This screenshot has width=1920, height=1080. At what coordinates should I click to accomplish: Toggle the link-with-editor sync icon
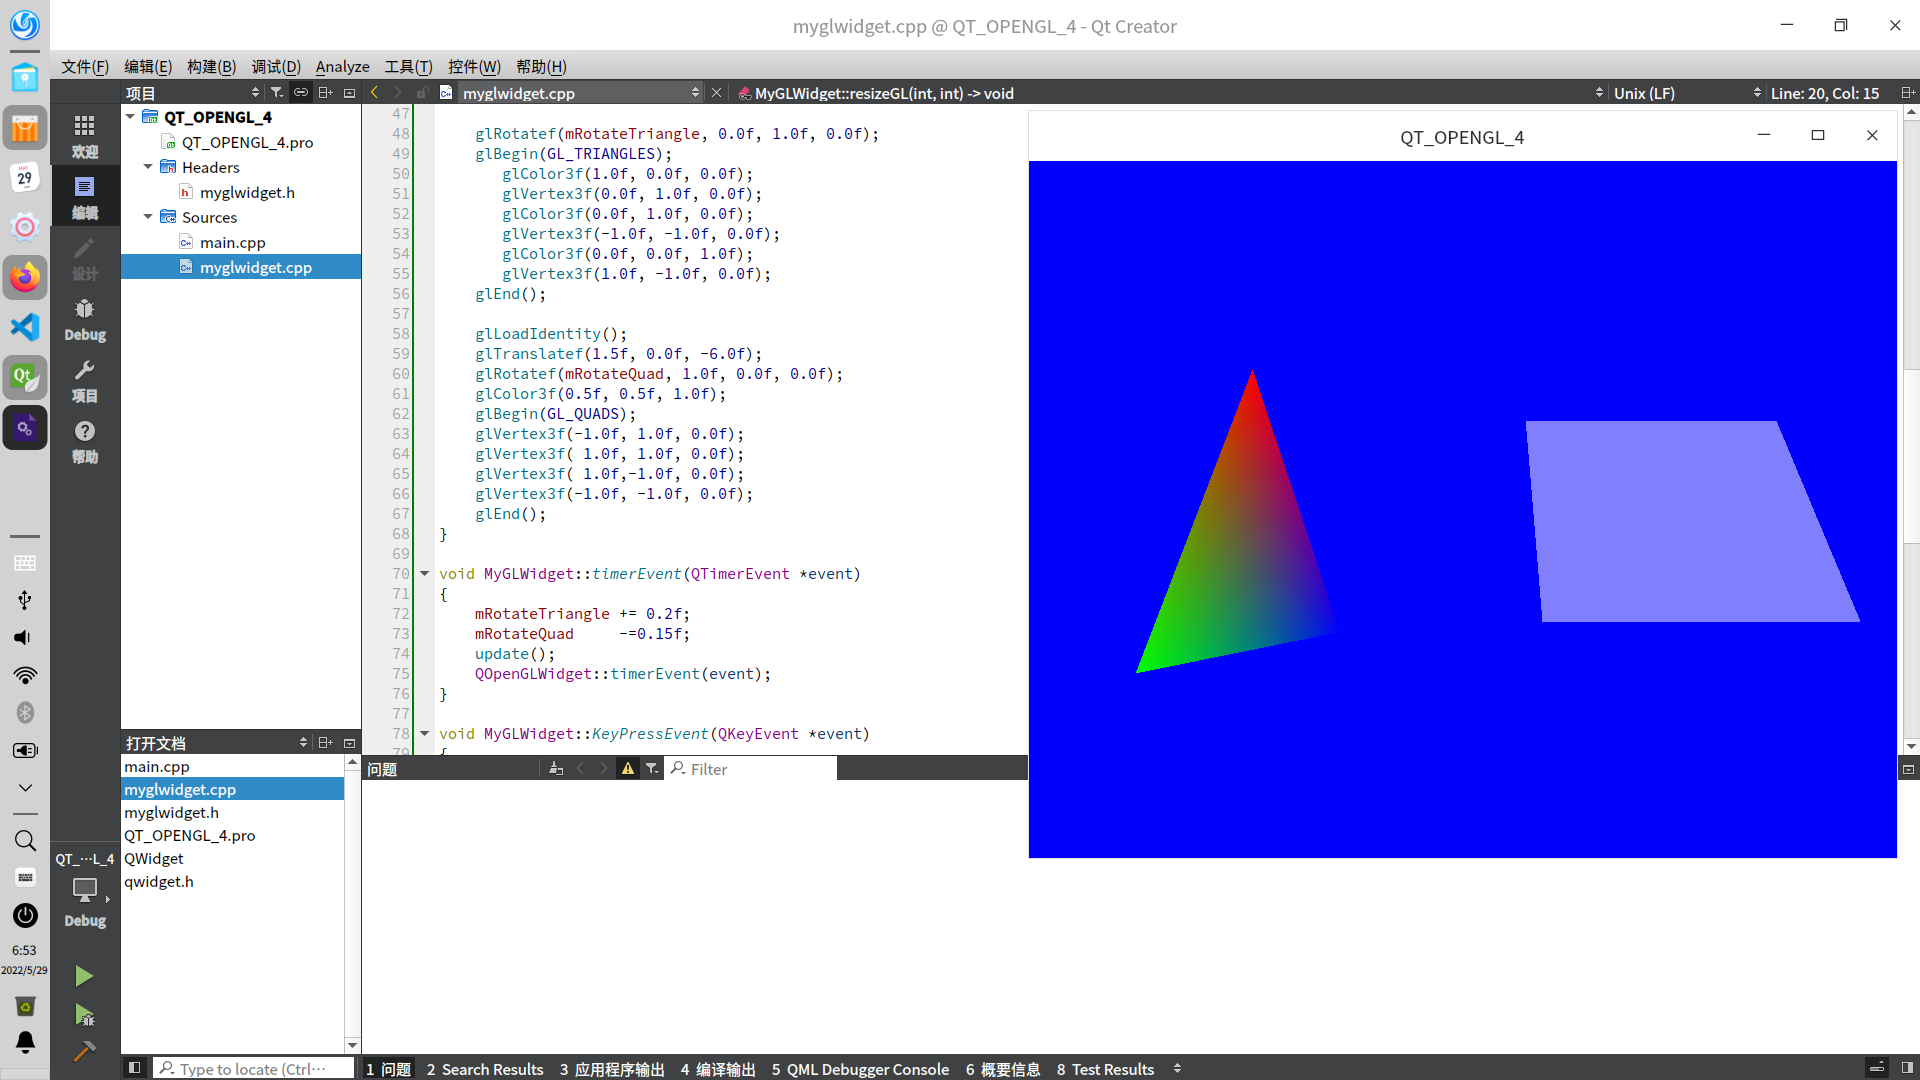(x=301, y=93)
